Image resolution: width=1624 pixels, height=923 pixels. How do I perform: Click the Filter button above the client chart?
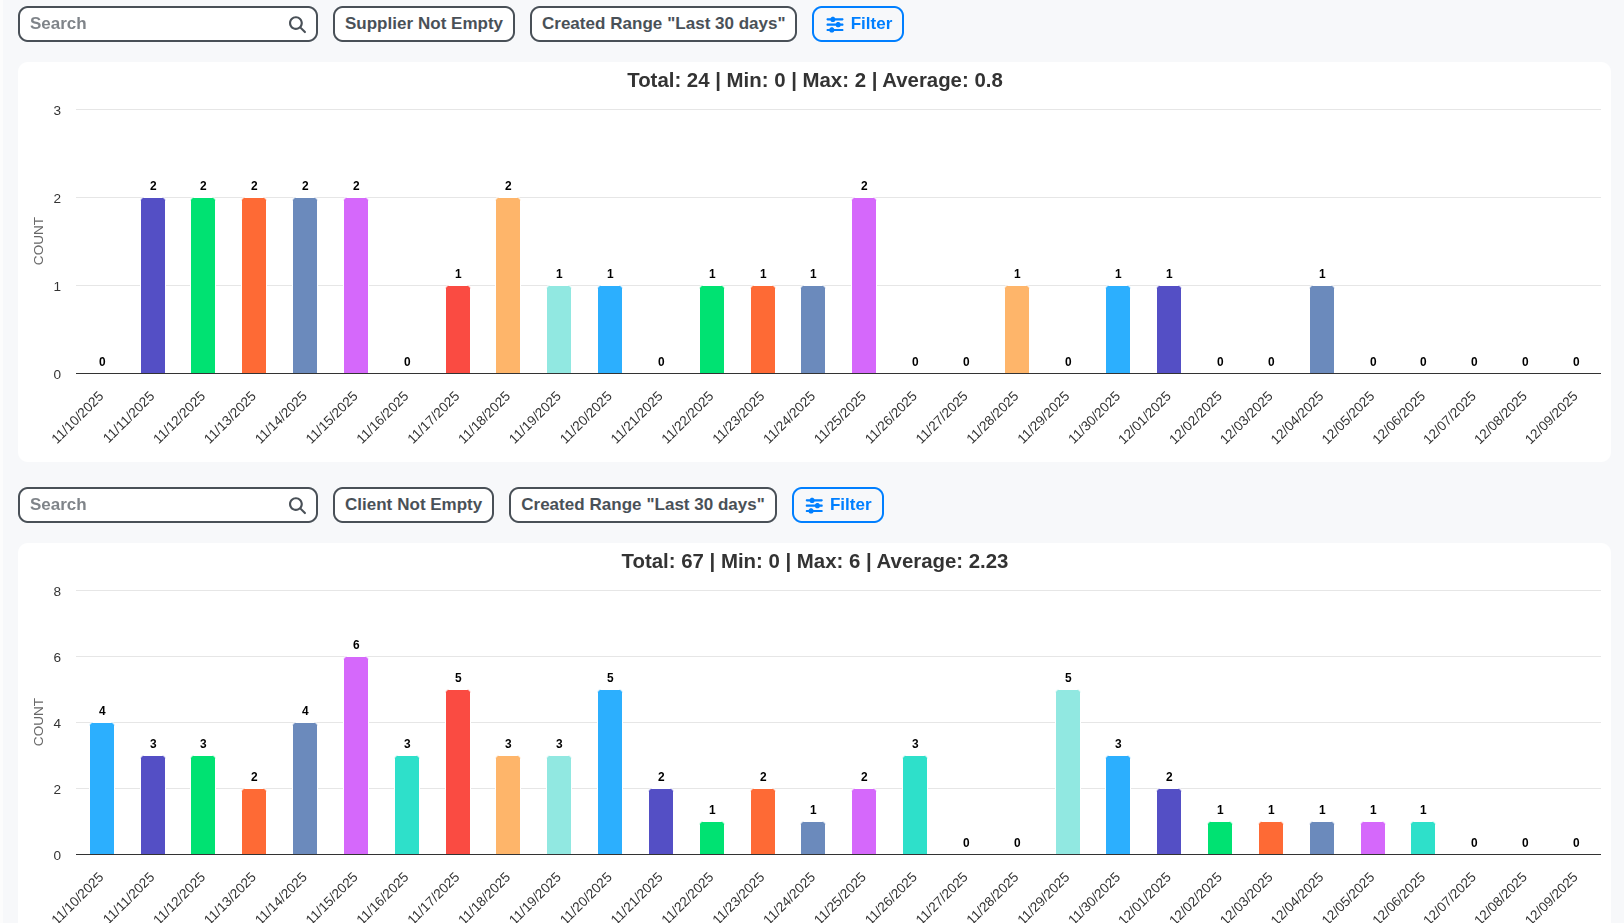coord(837,505)
